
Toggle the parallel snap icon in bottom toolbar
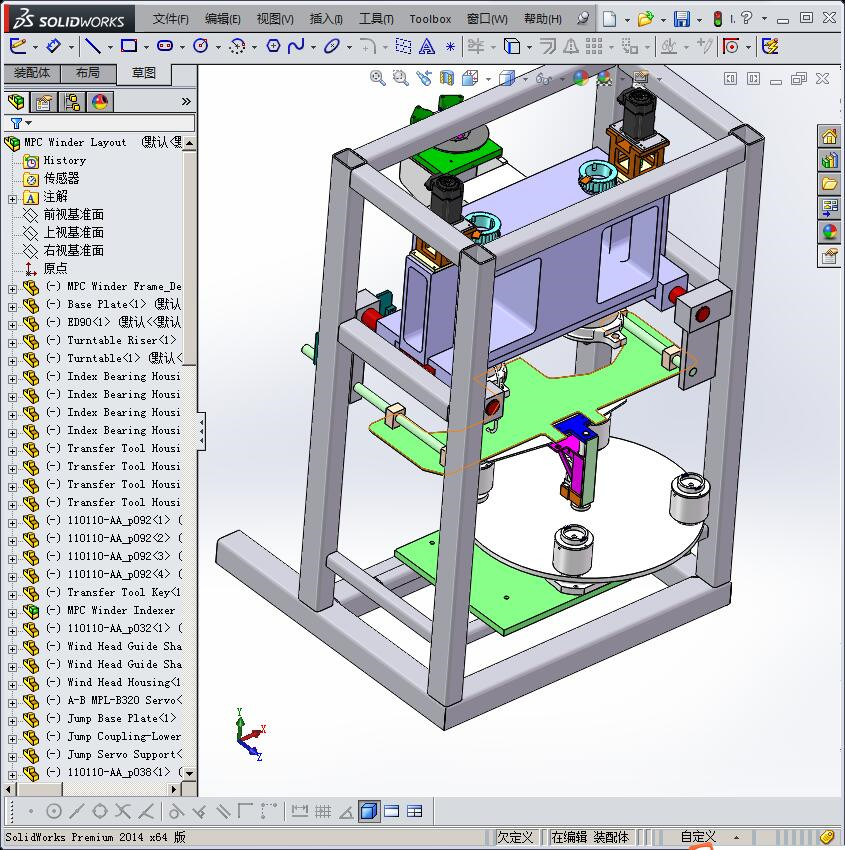tap(223, 812)
